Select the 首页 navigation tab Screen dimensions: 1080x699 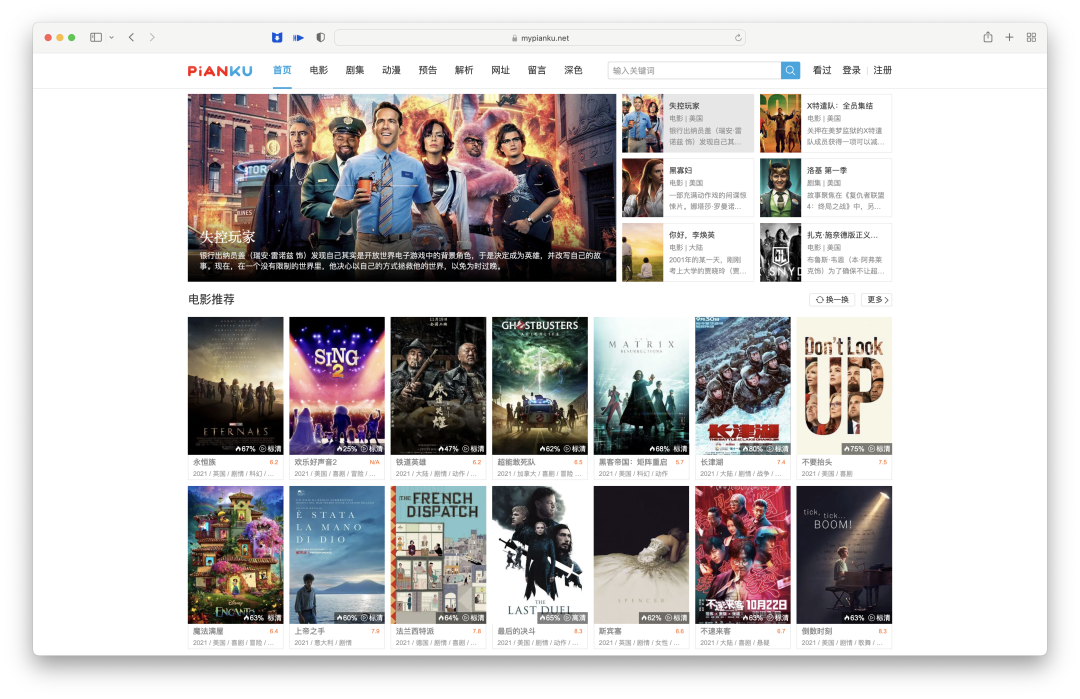pos(282,70)
